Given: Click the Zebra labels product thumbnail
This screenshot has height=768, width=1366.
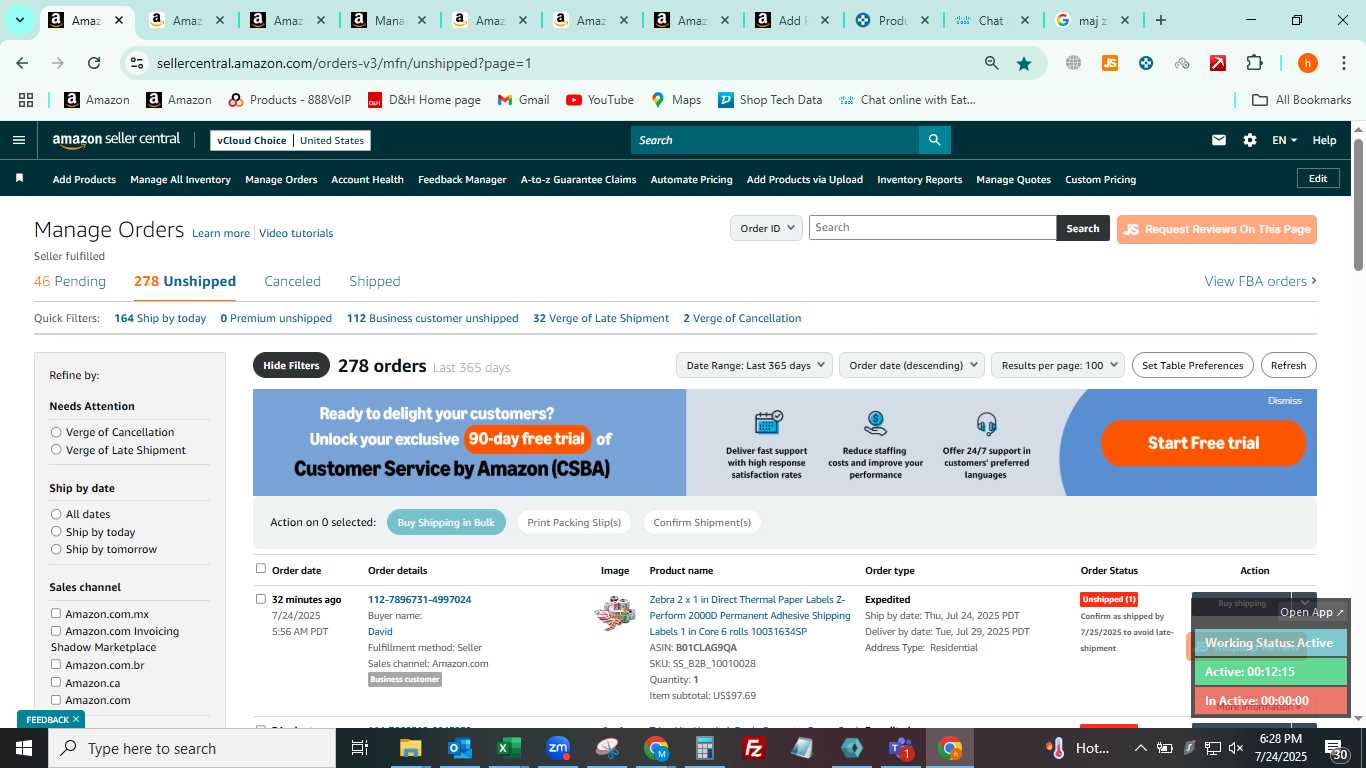Looking at the screenshot, I should 614,613.
